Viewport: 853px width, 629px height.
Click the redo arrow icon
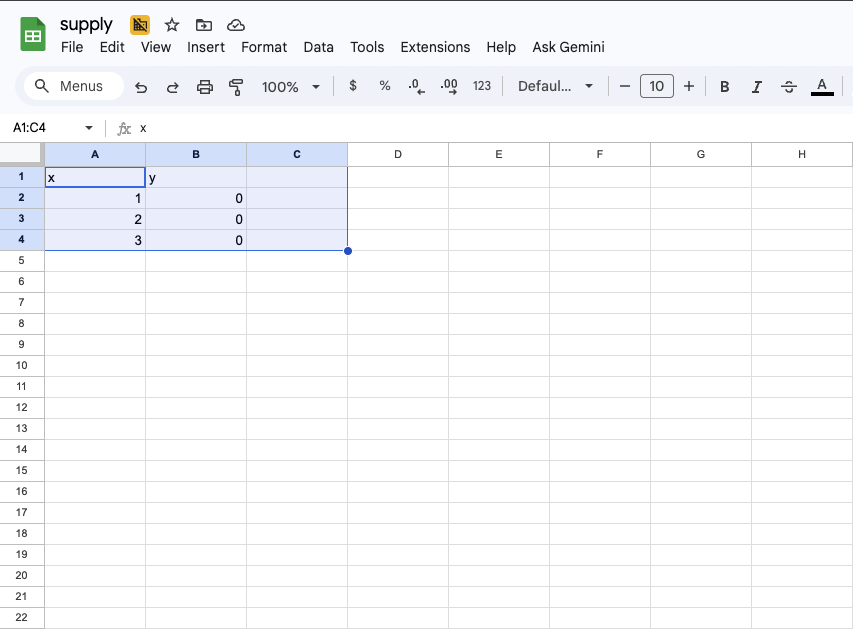pyautogui.click(x=172, y=87)
